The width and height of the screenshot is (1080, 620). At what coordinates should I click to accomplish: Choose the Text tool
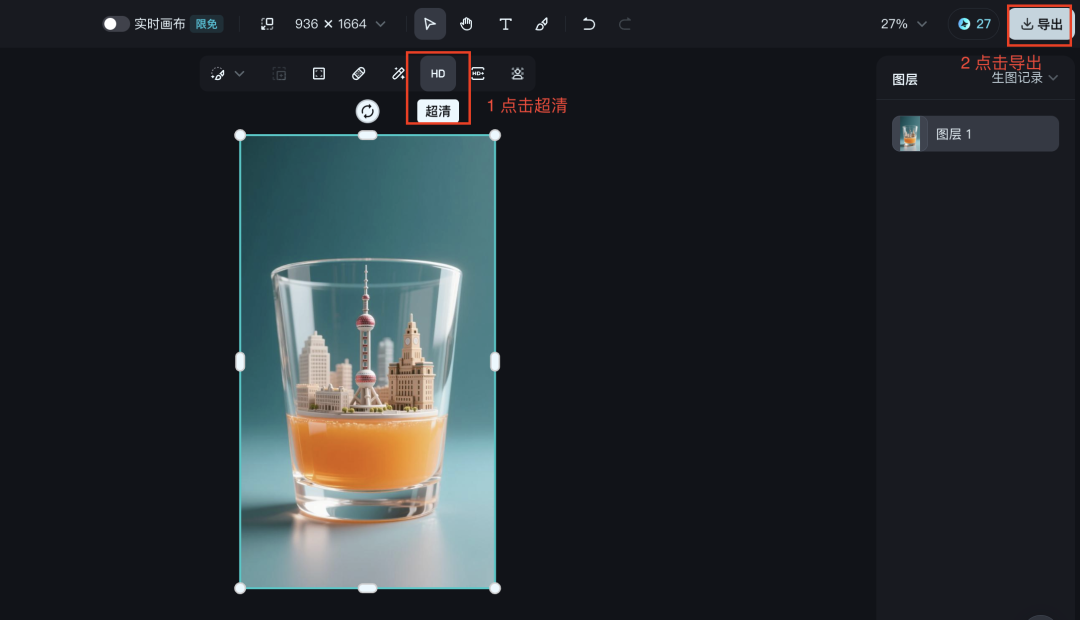[x=505, y=24]
